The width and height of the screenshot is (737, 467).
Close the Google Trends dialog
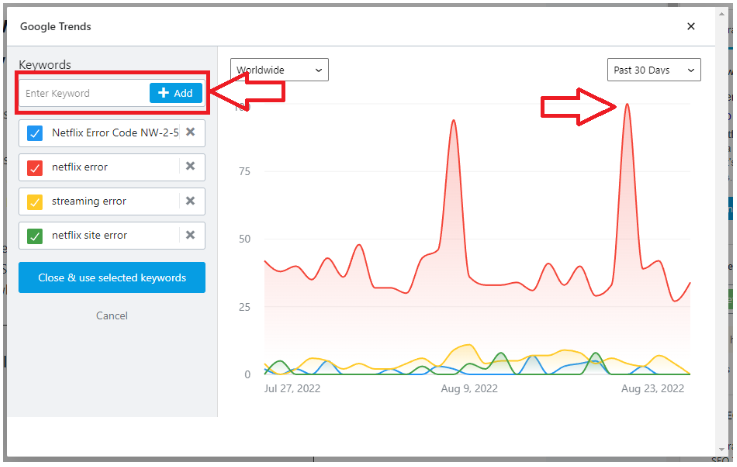tap(691, 27)
